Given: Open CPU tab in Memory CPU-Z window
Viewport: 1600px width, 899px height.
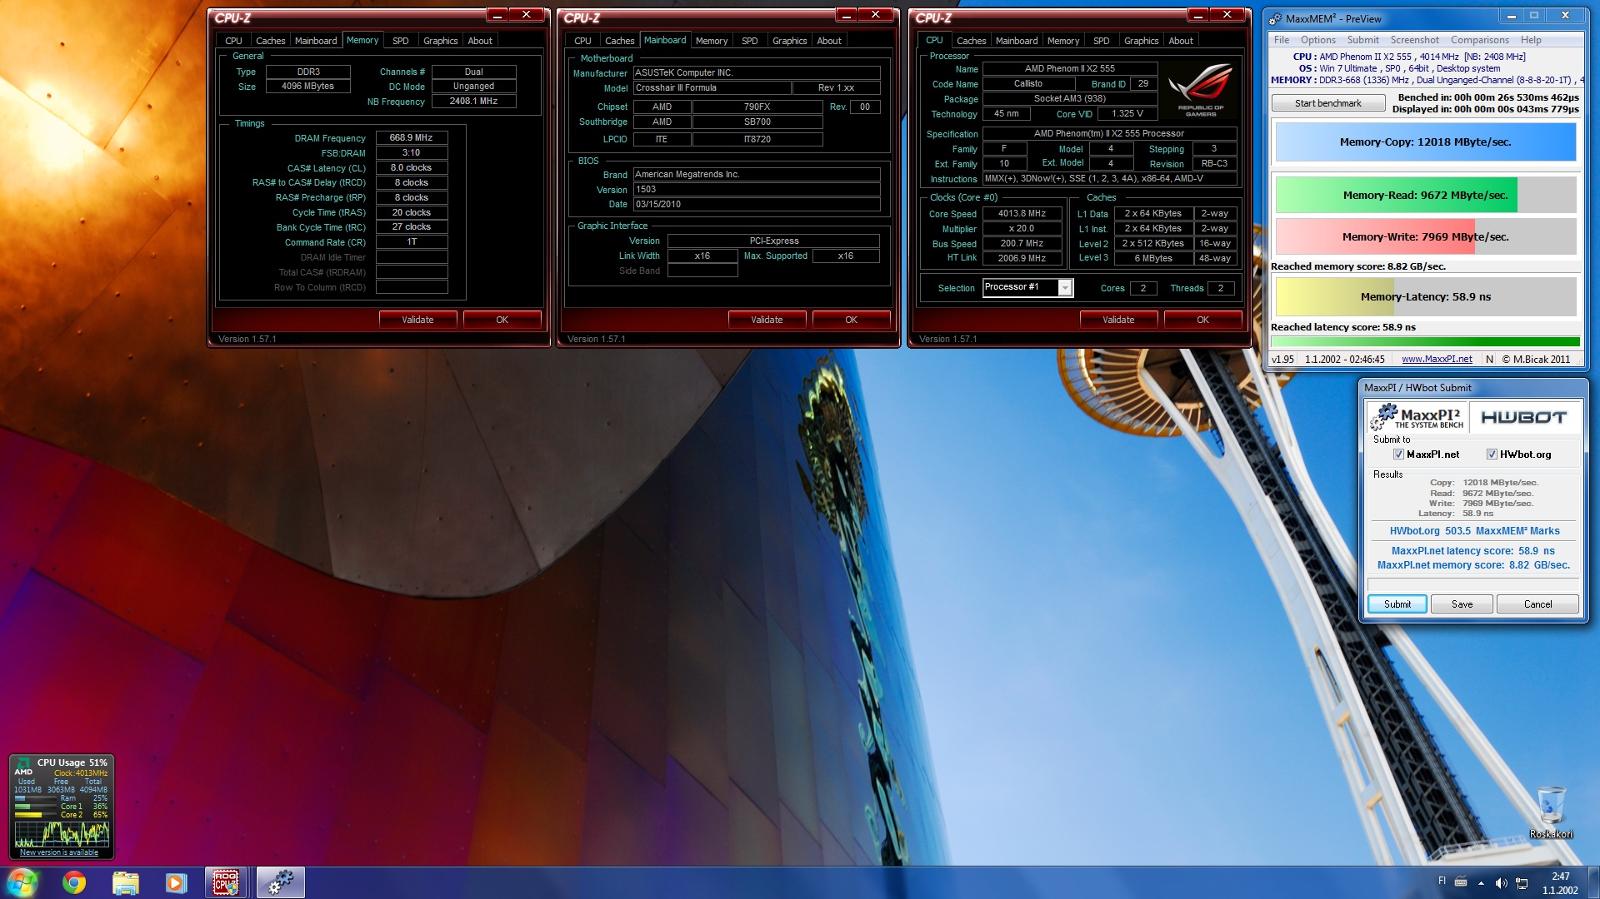Looking at the screenshot, I should click(233, 41).
